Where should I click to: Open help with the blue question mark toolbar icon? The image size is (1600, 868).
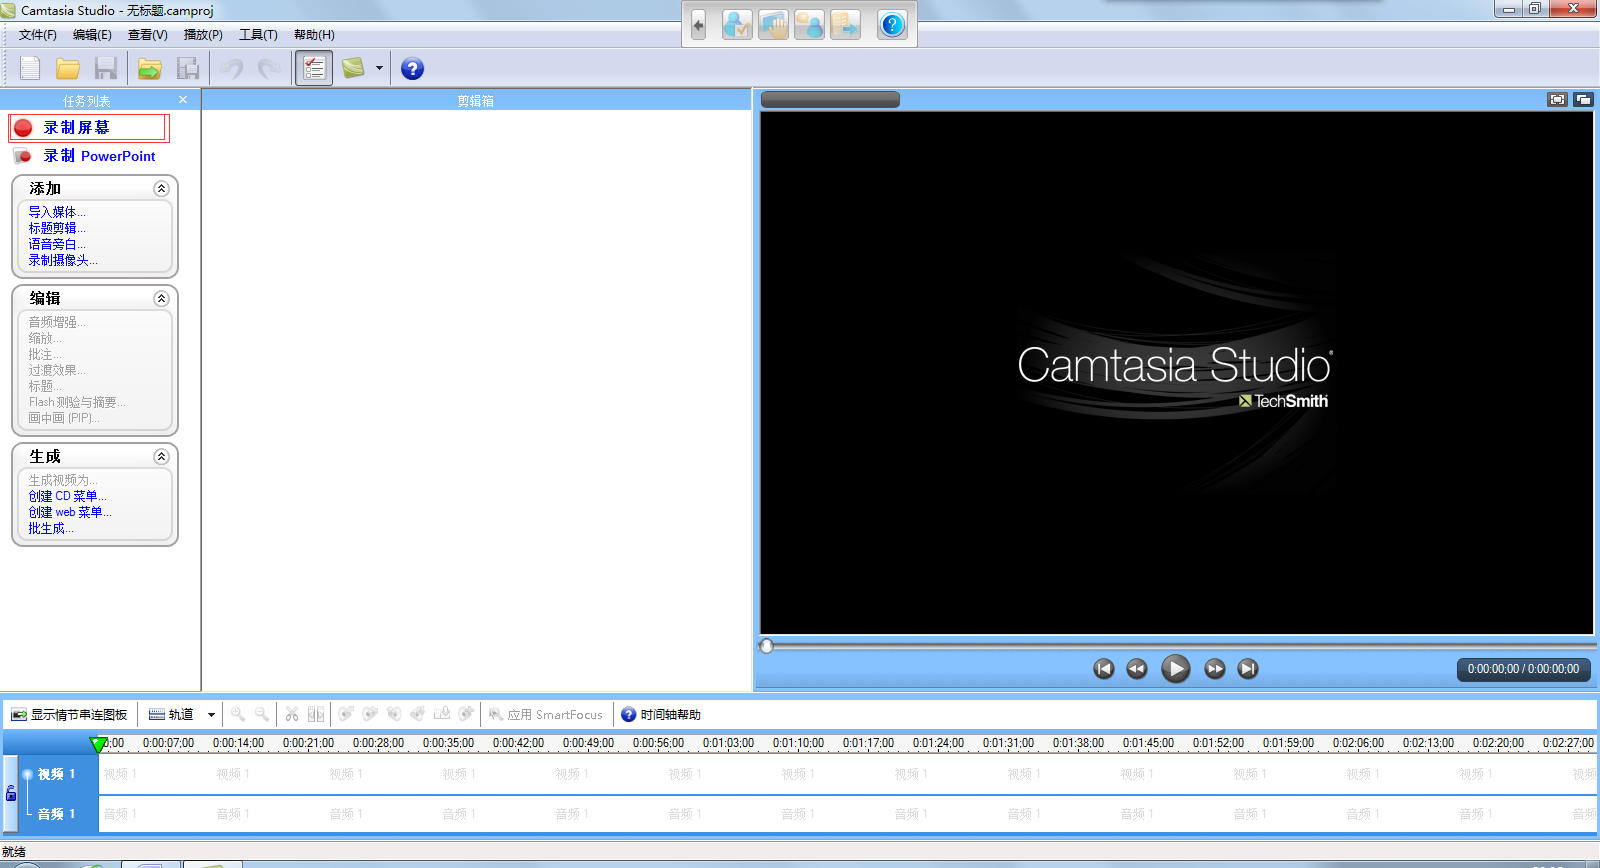pos(412,68)
